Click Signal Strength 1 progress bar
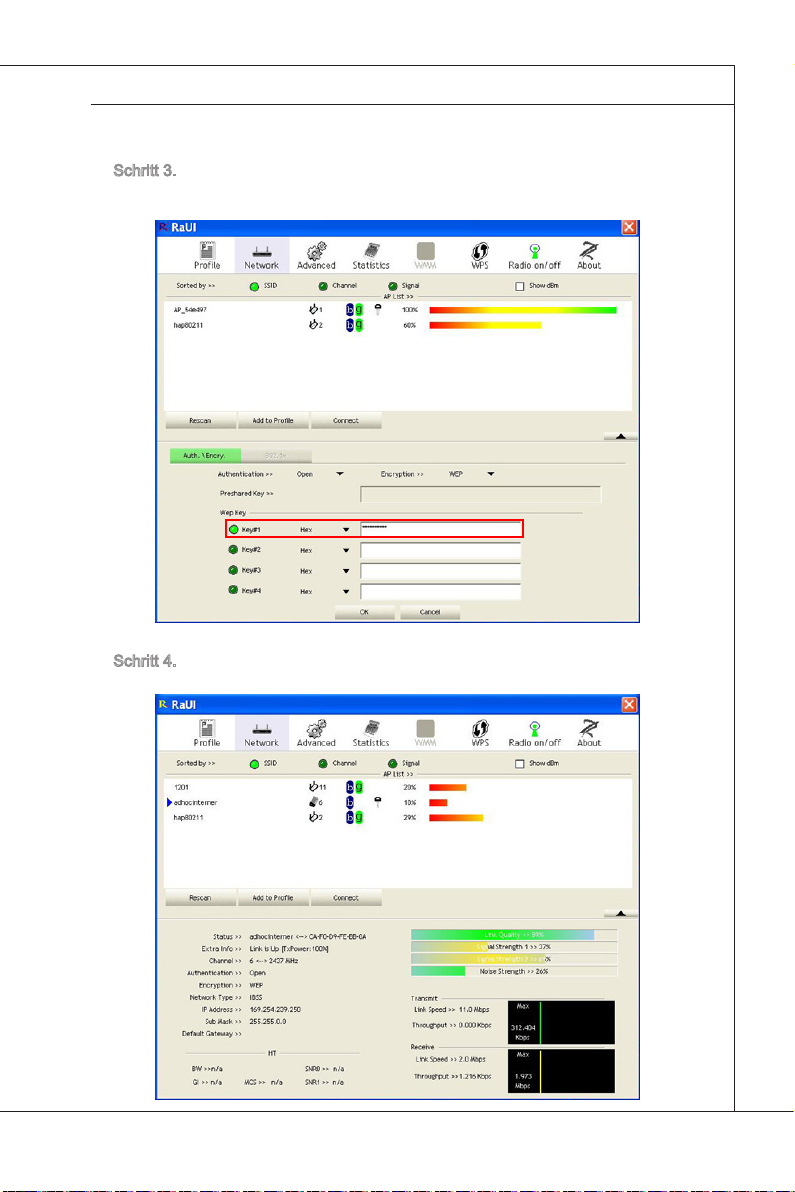 514,946
